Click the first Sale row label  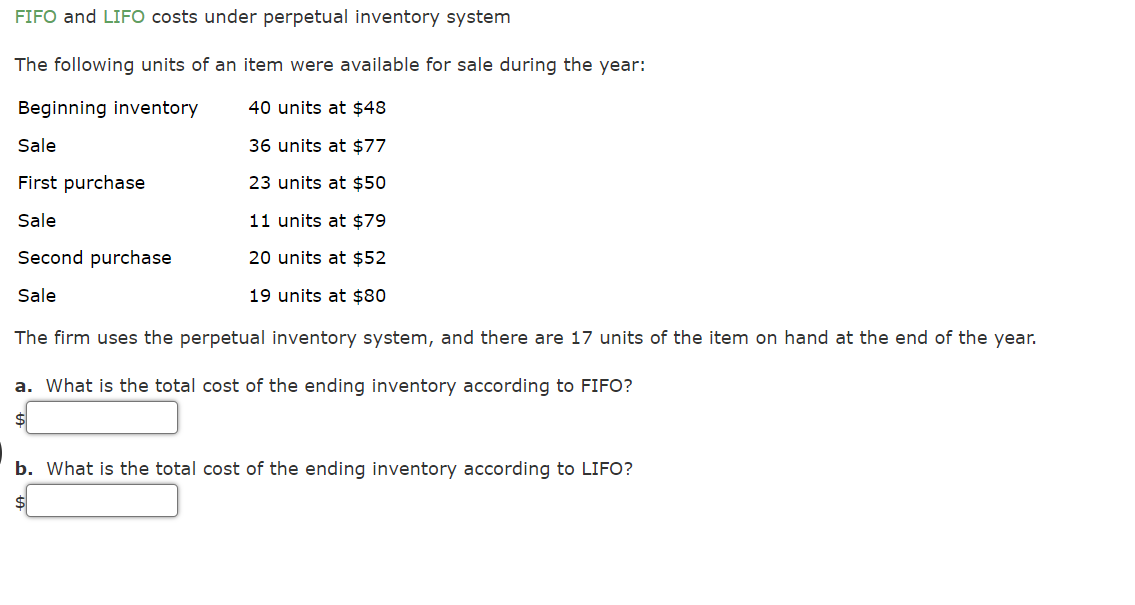click(36, 145)
